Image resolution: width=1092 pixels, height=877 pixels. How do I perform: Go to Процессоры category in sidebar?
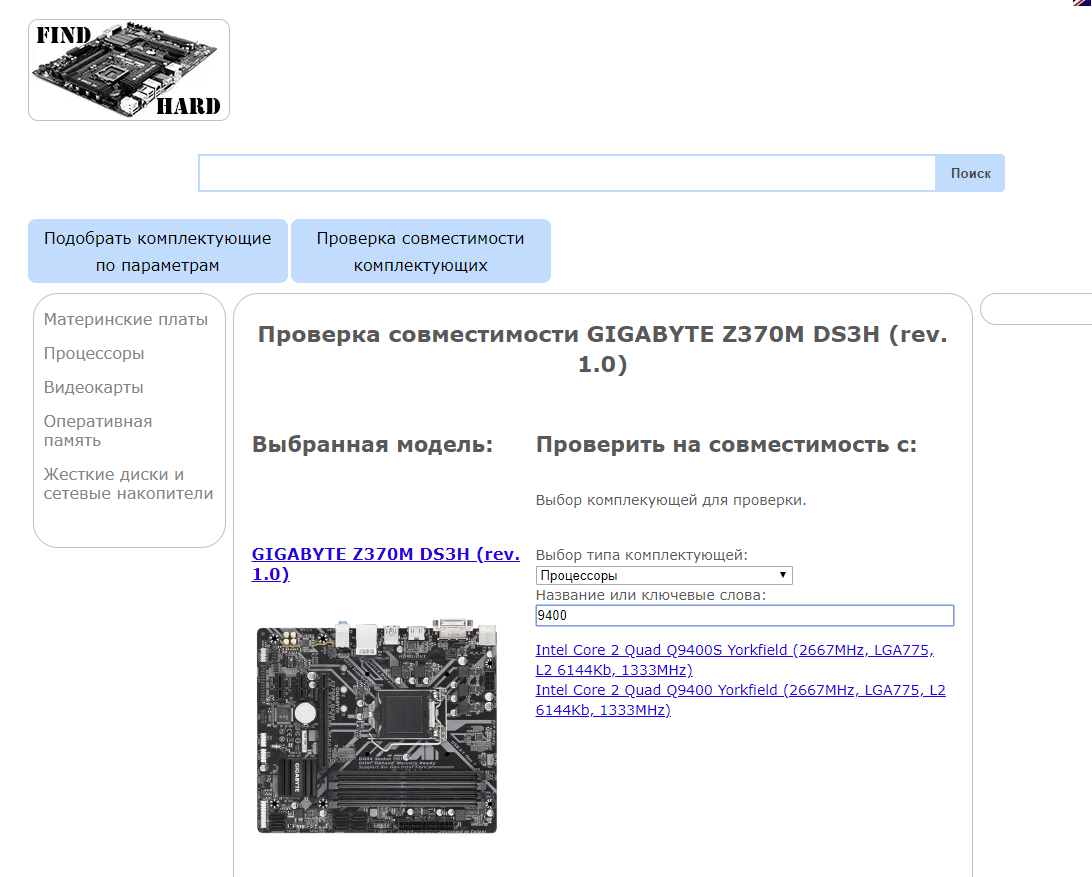(94, 353)
